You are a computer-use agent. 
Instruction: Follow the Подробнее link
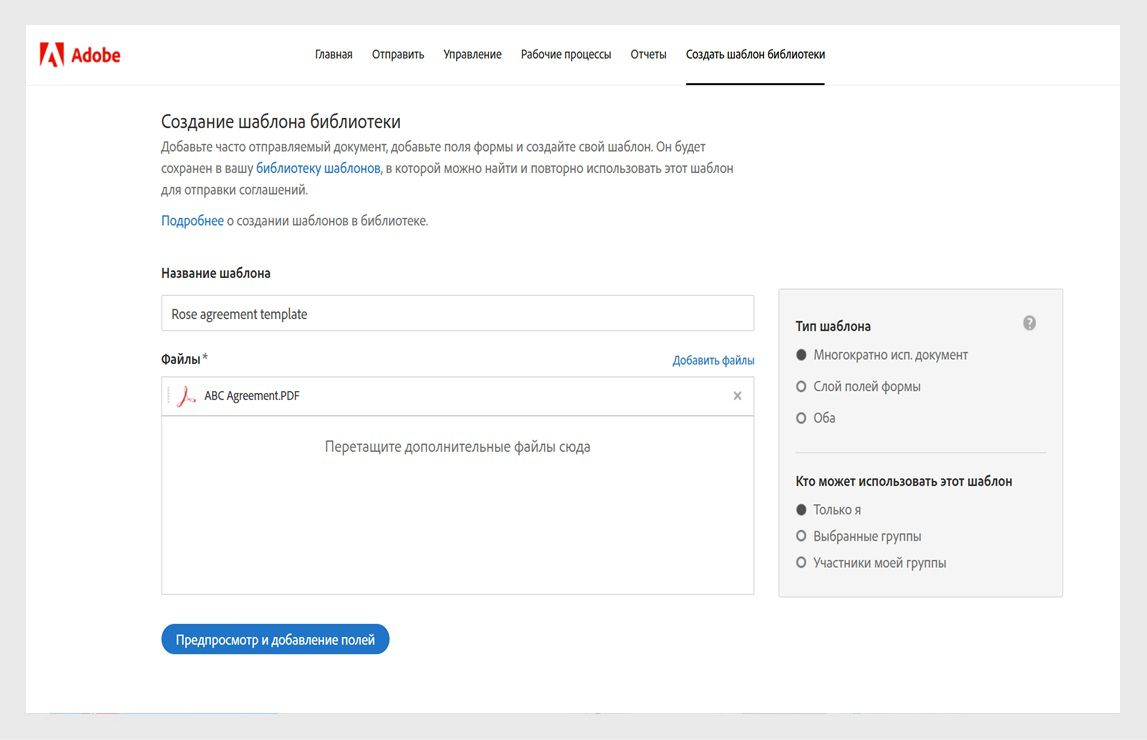pos(192,221)
